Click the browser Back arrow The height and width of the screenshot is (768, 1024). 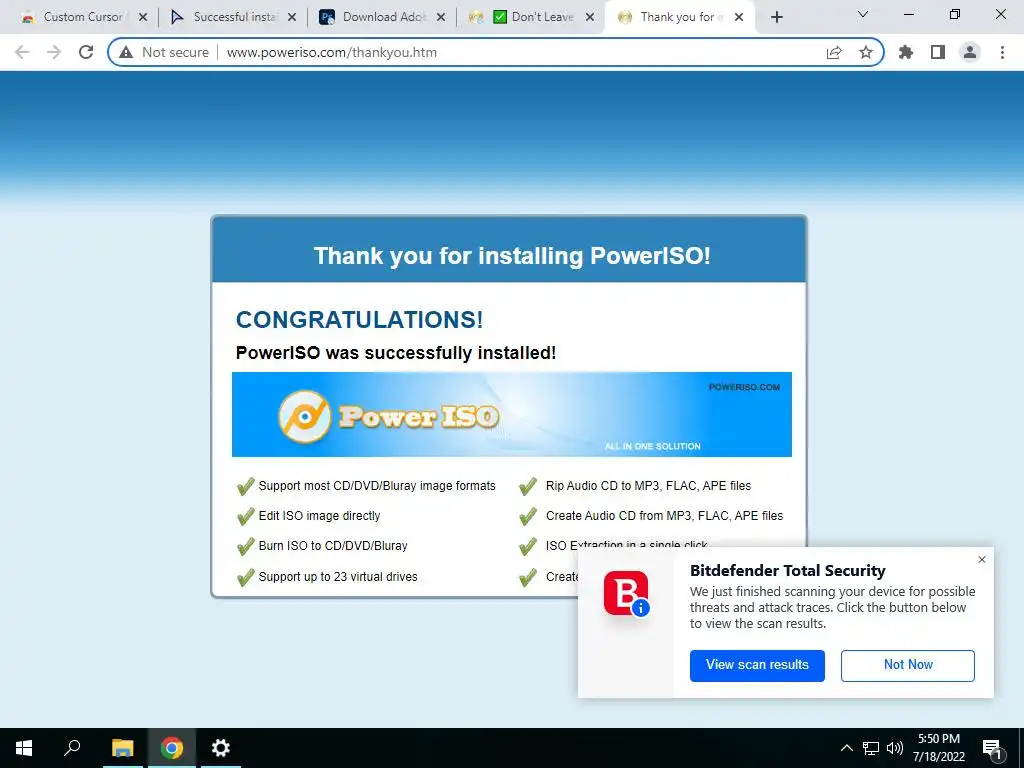[x=22, y=52]
